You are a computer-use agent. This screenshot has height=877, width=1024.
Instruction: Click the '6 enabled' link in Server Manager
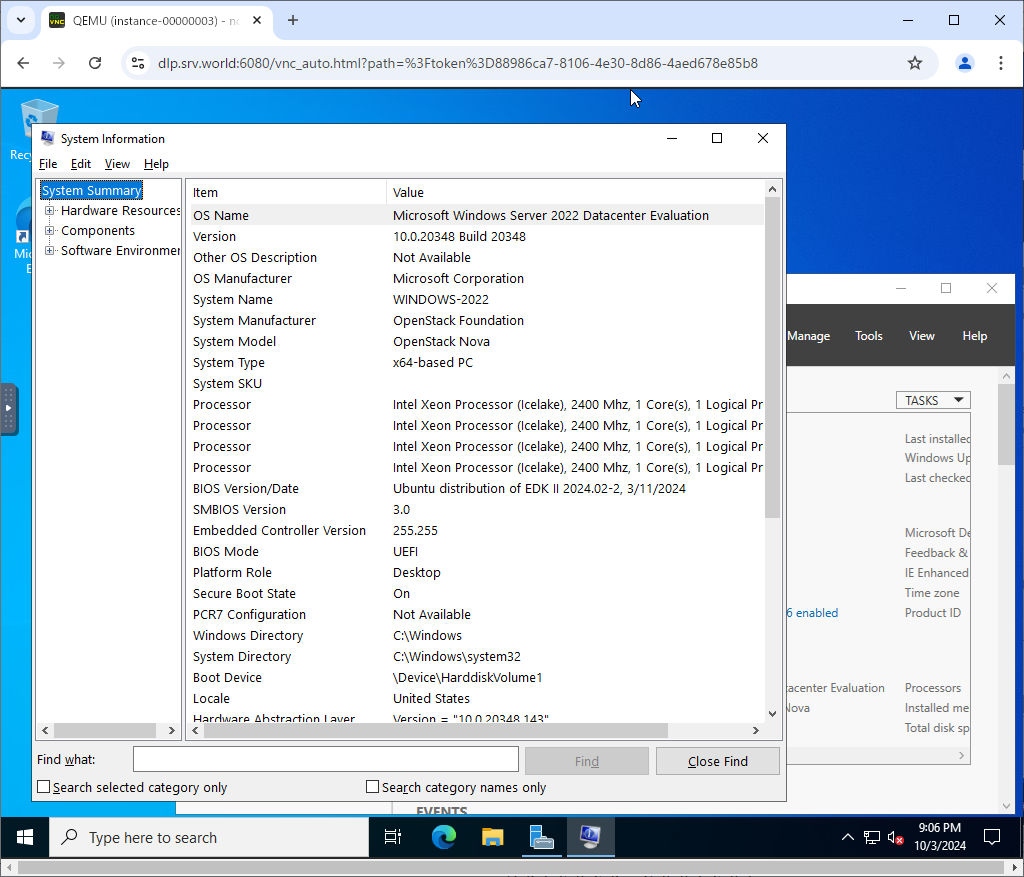click(x=812, y=613)
